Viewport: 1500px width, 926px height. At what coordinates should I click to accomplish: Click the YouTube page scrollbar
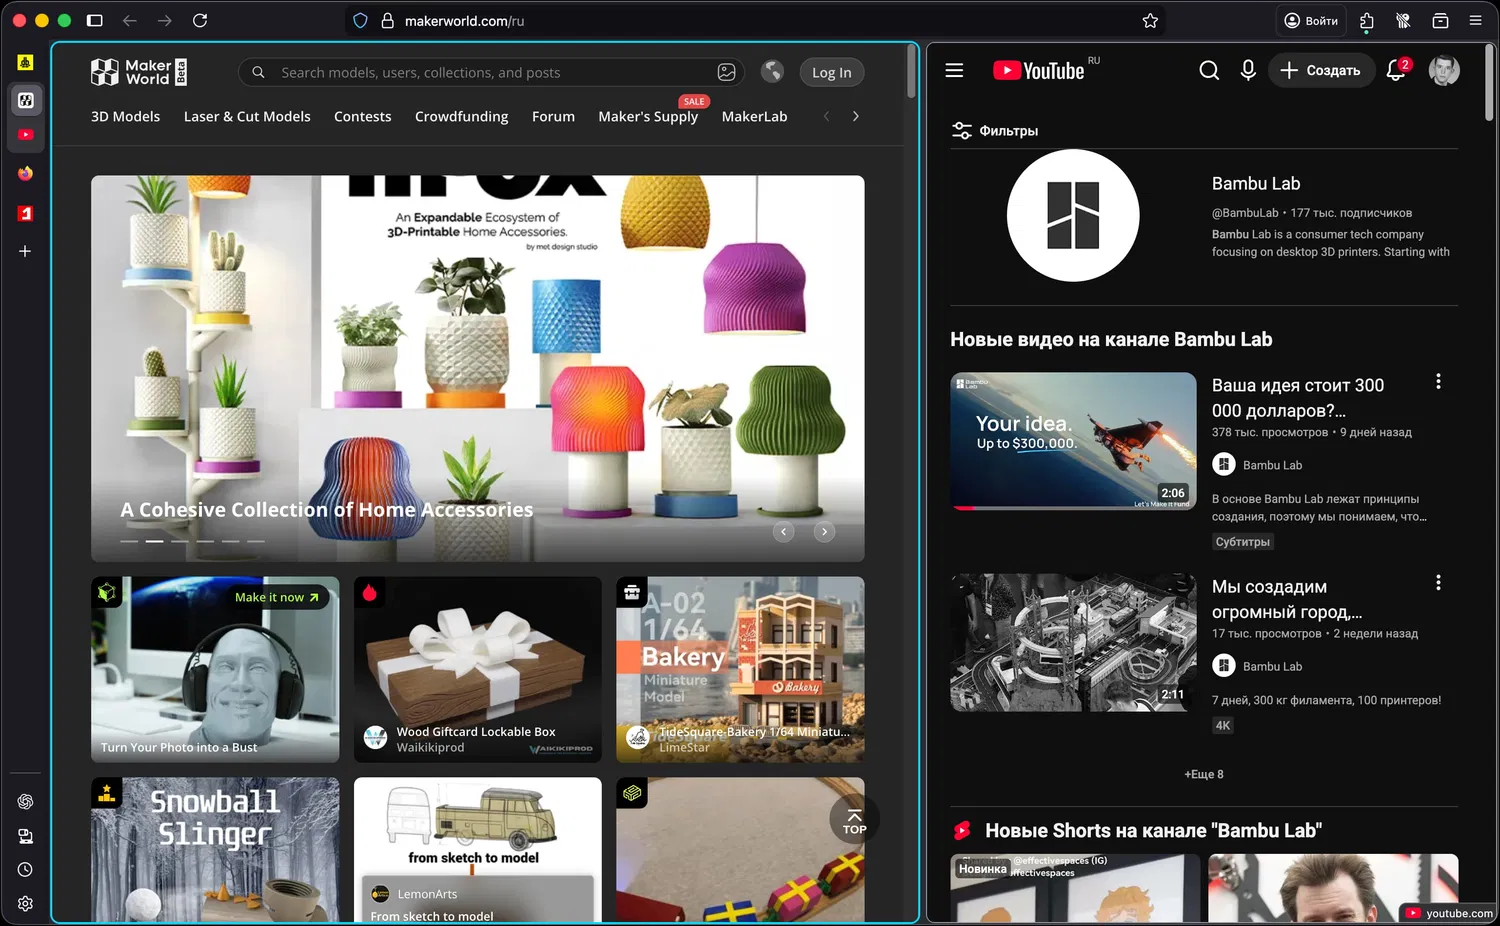tap(1489, 85)
